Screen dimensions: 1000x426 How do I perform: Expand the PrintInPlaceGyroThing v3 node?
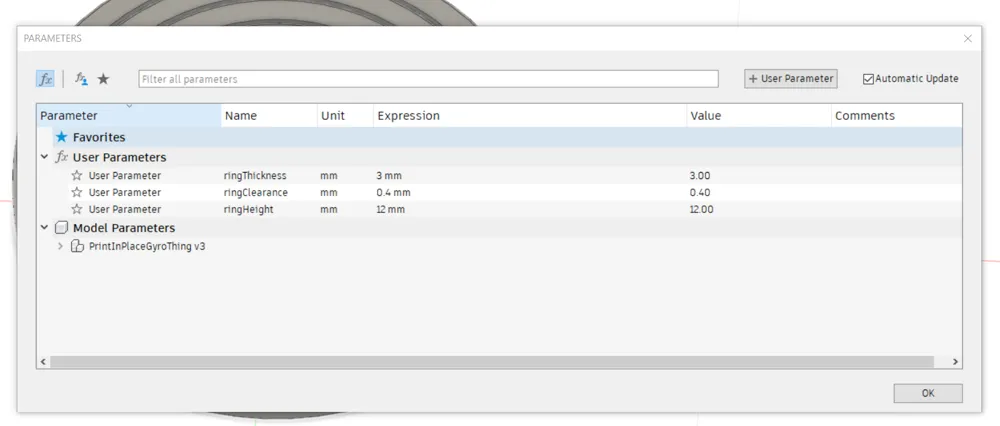tap(60, 246)
